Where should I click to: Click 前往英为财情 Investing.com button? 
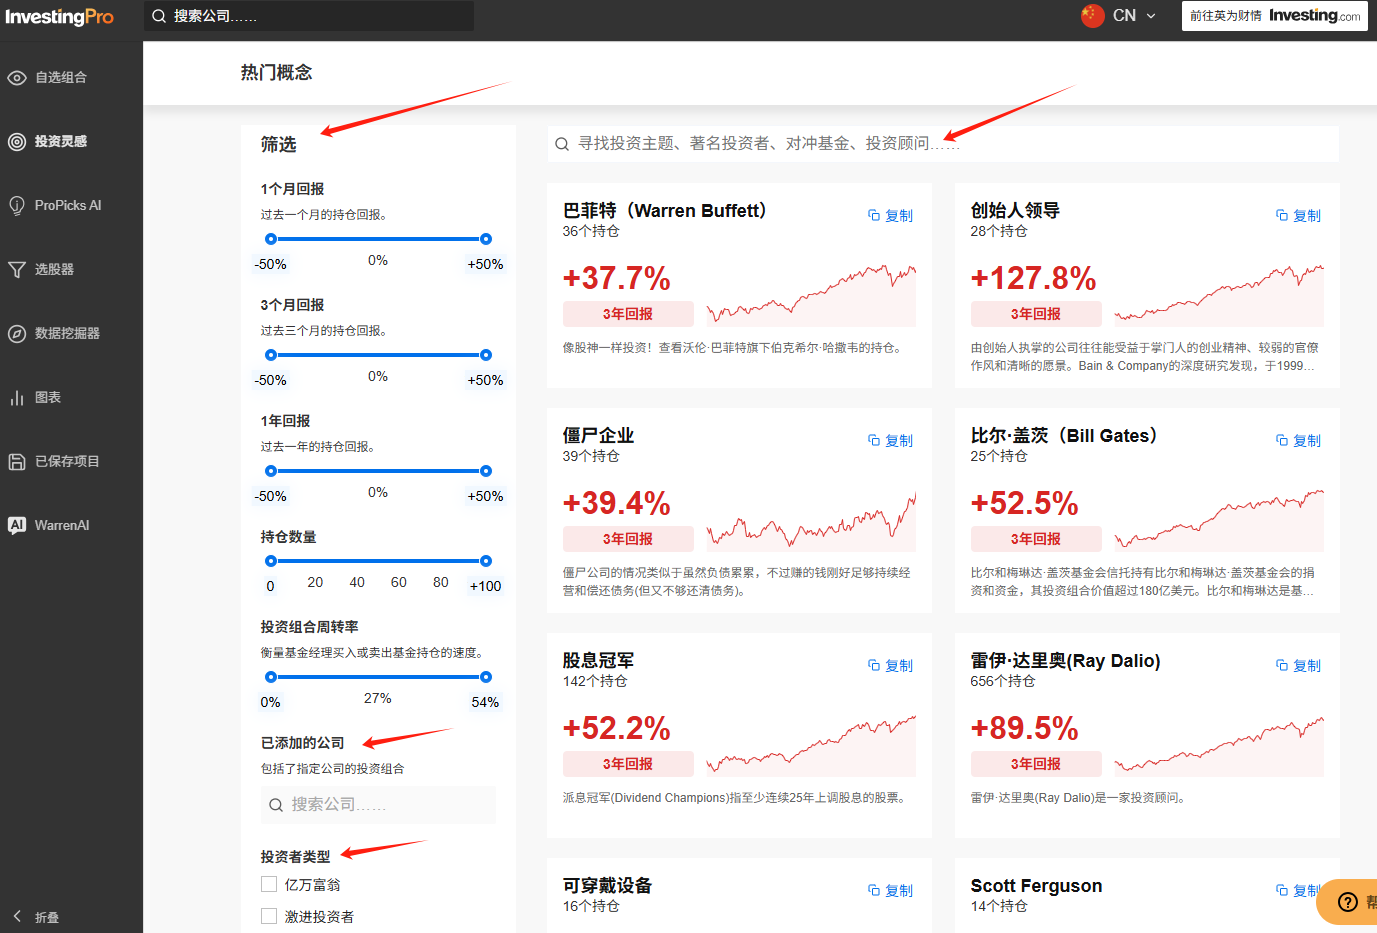pyautogui.click(x=1274, y=16)
